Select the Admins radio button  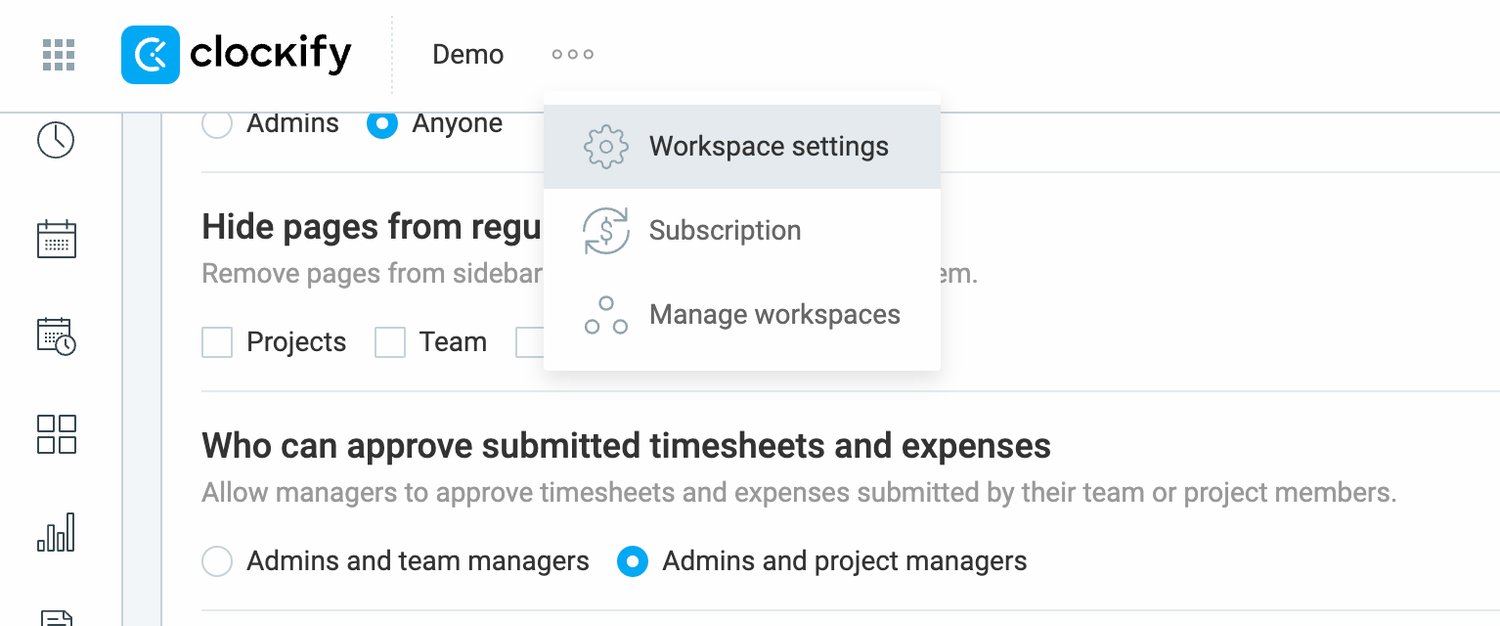(x=217, y=124)
